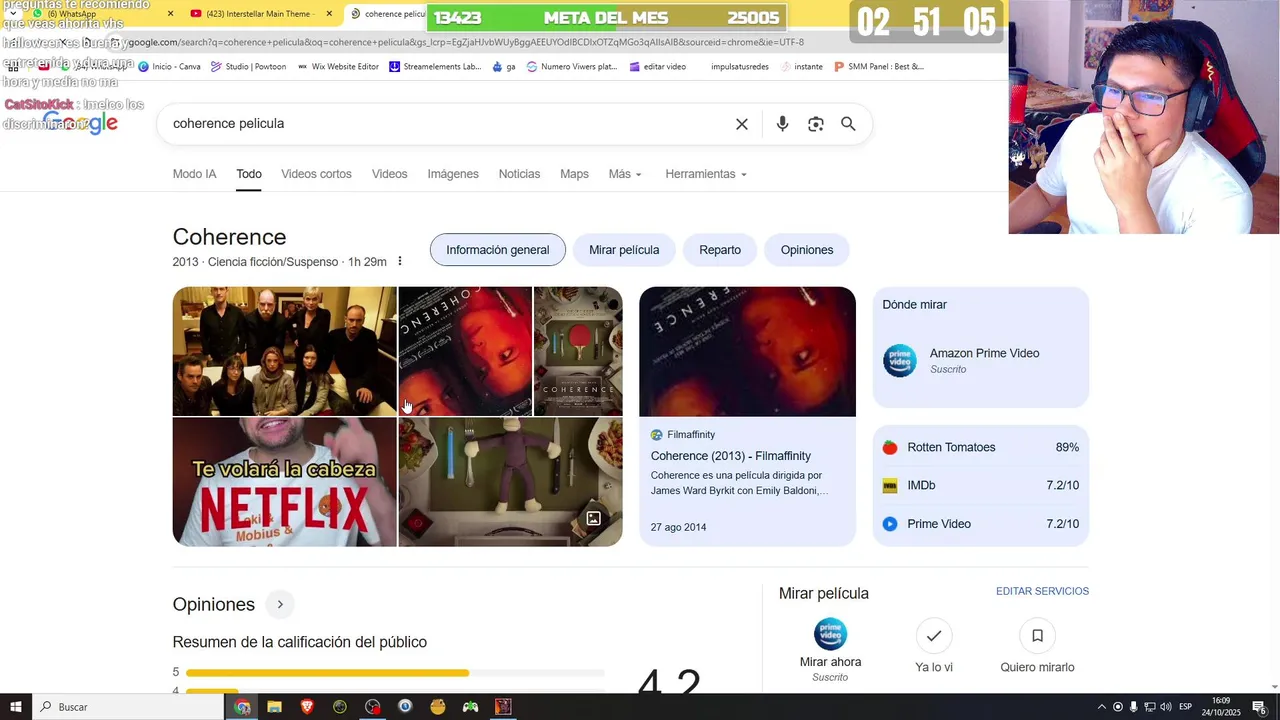Open Google Lens image search icon
The height and width of the screenshot is (720, 1280).
pyautogui.click(x=816, y=124)
